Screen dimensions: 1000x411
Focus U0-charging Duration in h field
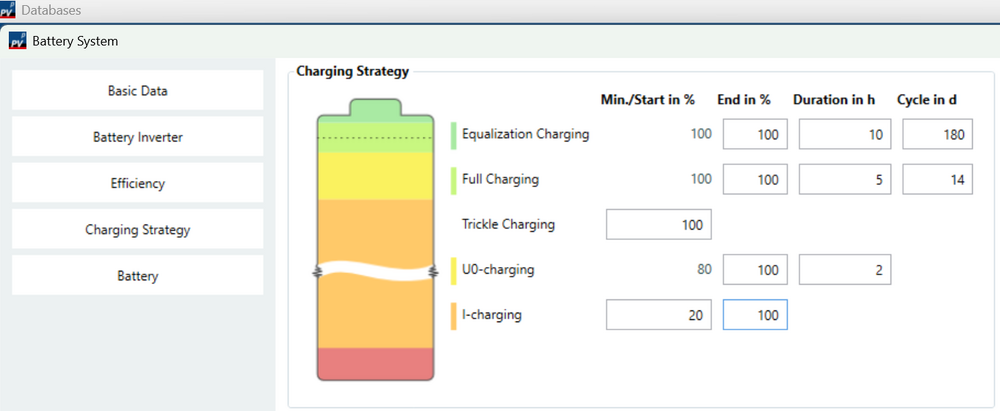point(845,269)
